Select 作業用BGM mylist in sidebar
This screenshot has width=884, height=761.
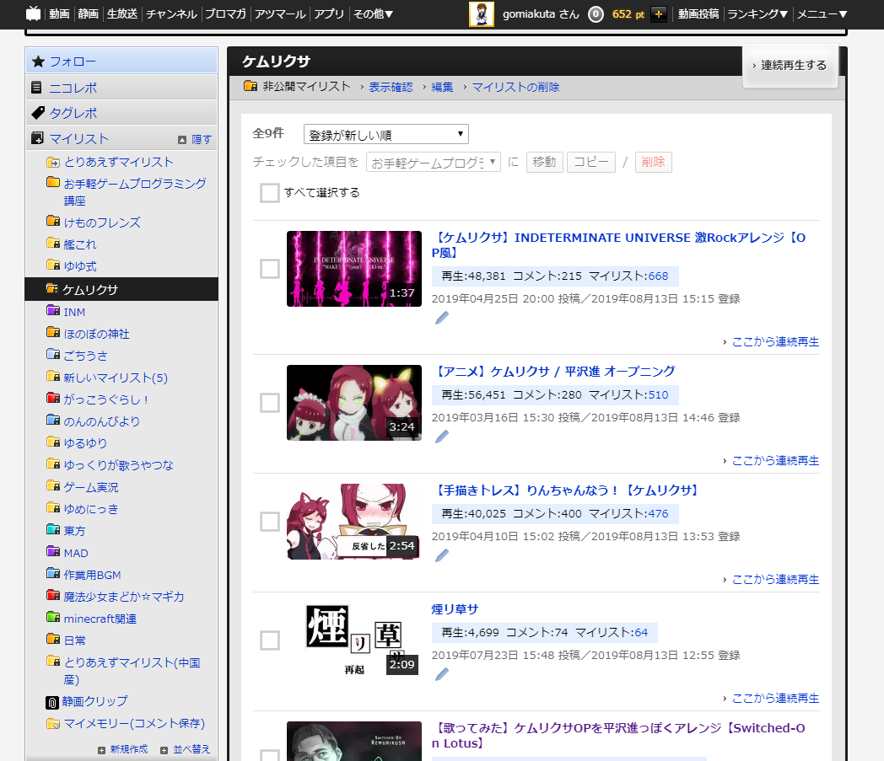click(x=92, y=575)
